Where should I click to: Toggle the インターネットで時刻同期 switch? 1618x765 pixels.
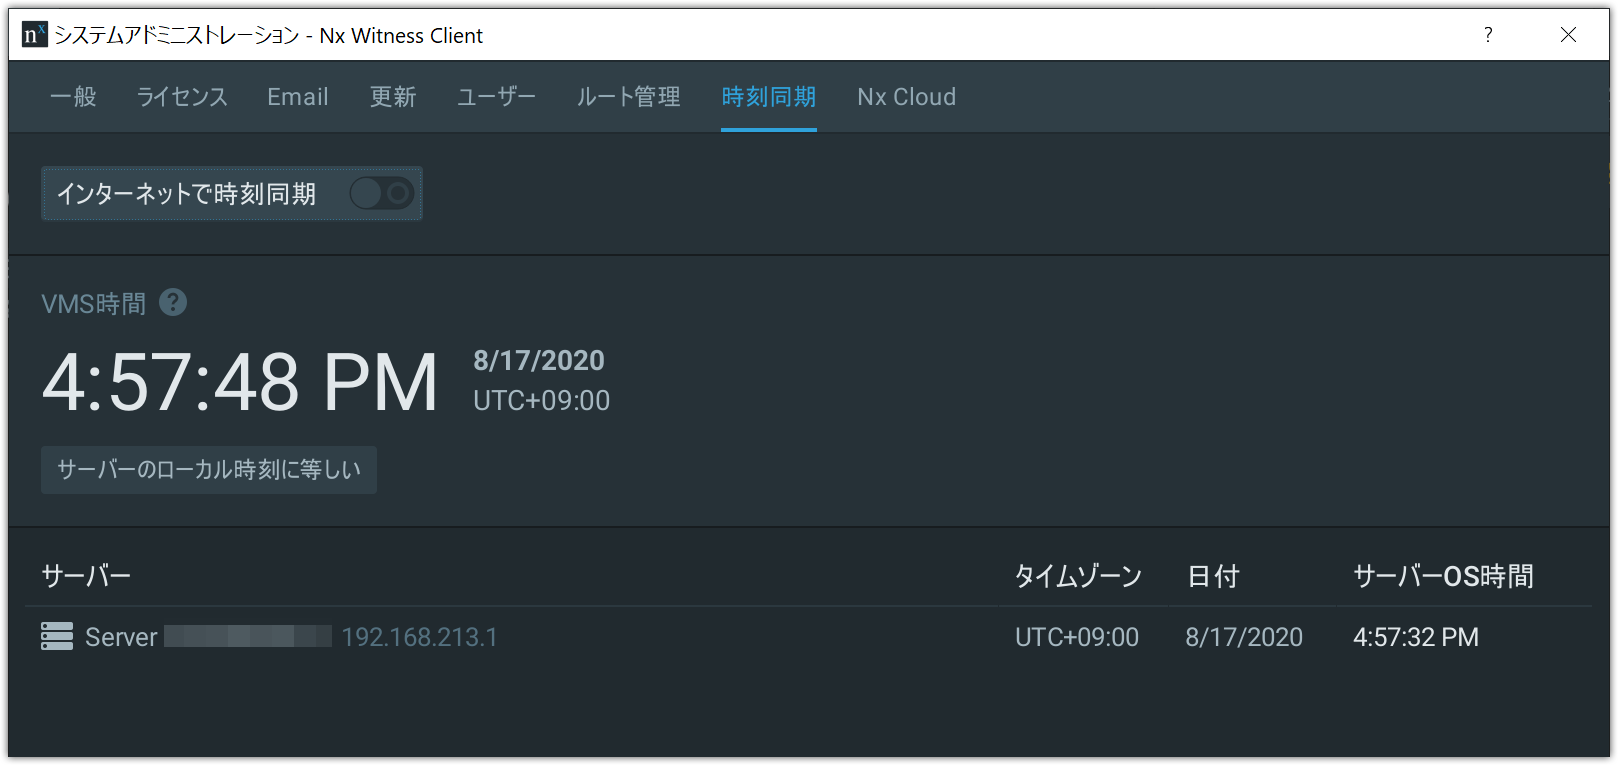(x=382, y=193)
